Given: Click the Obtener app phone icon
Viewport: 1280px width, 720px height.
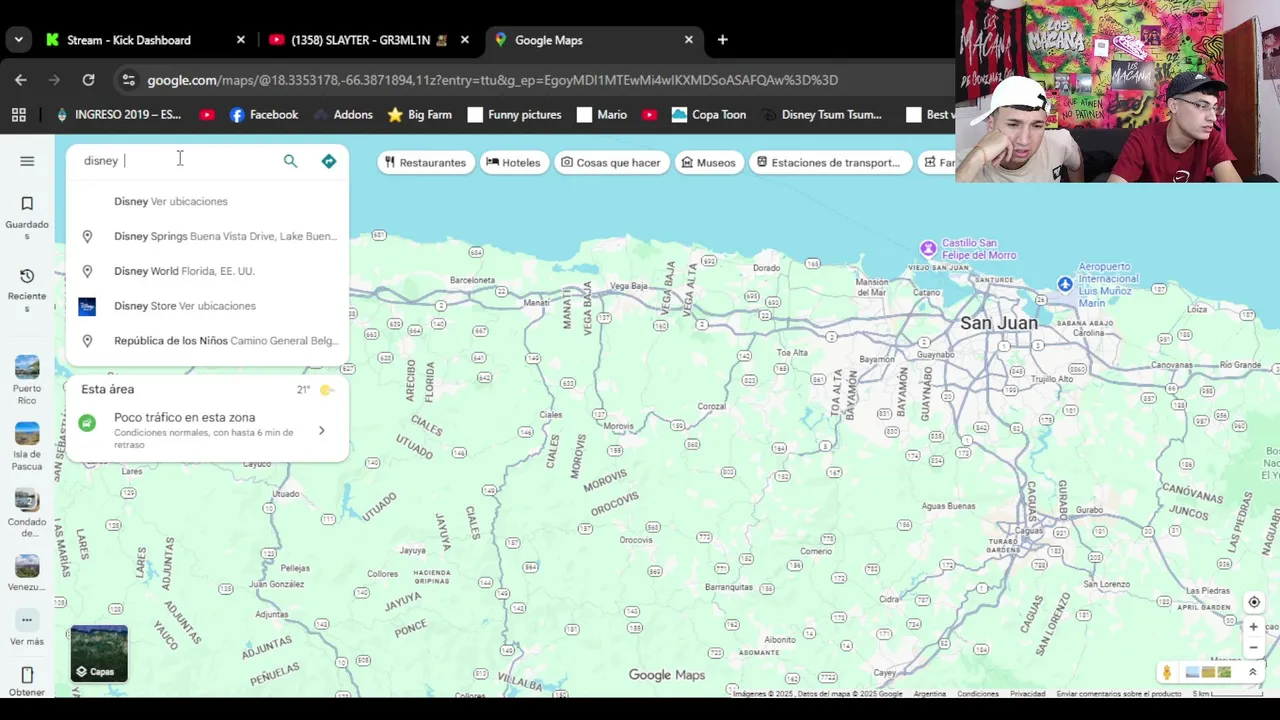Looking at the screenshot, I should pyautogui.click(x=27, y=675).
